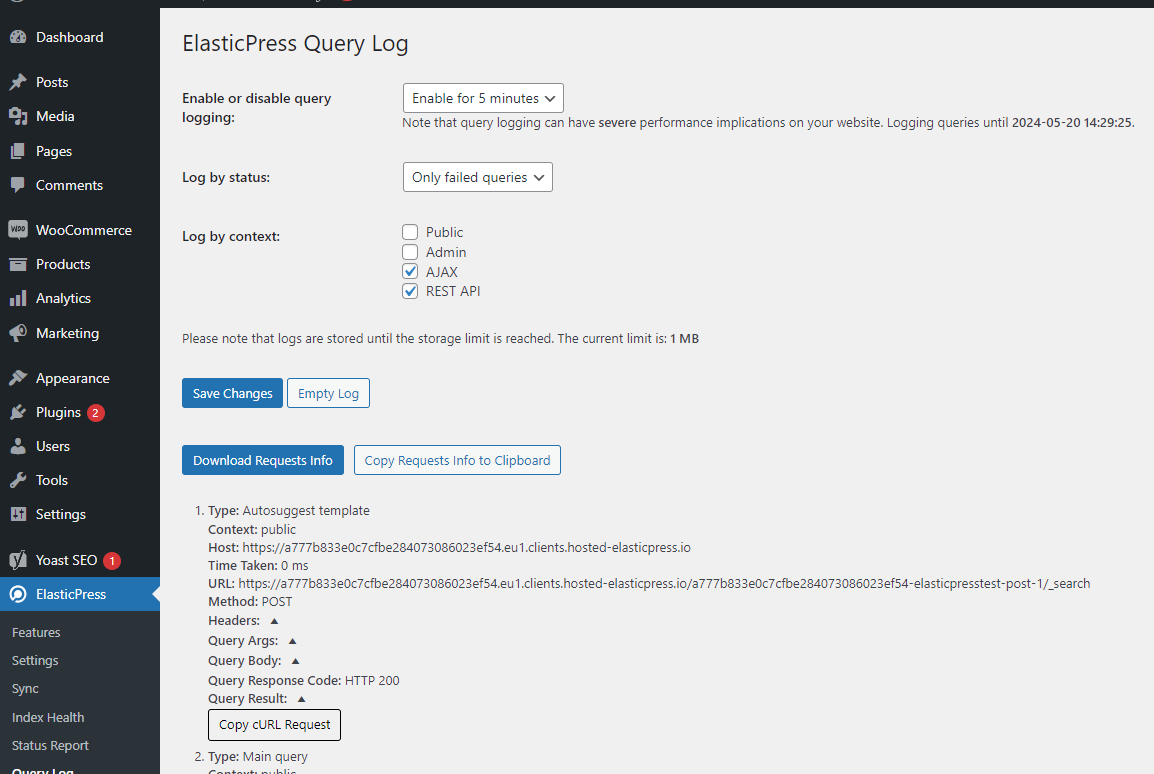Image resolution: width=1154 pixels, height=774 pixels.
Task: Select the Appearance paintbrush icon
Action: (x=20, y=377)
